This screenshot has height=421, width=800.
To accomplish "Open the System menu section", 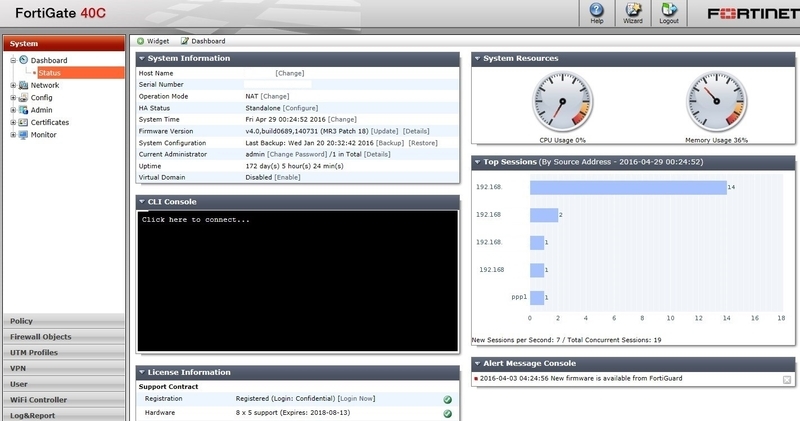I will click(64, 43).
